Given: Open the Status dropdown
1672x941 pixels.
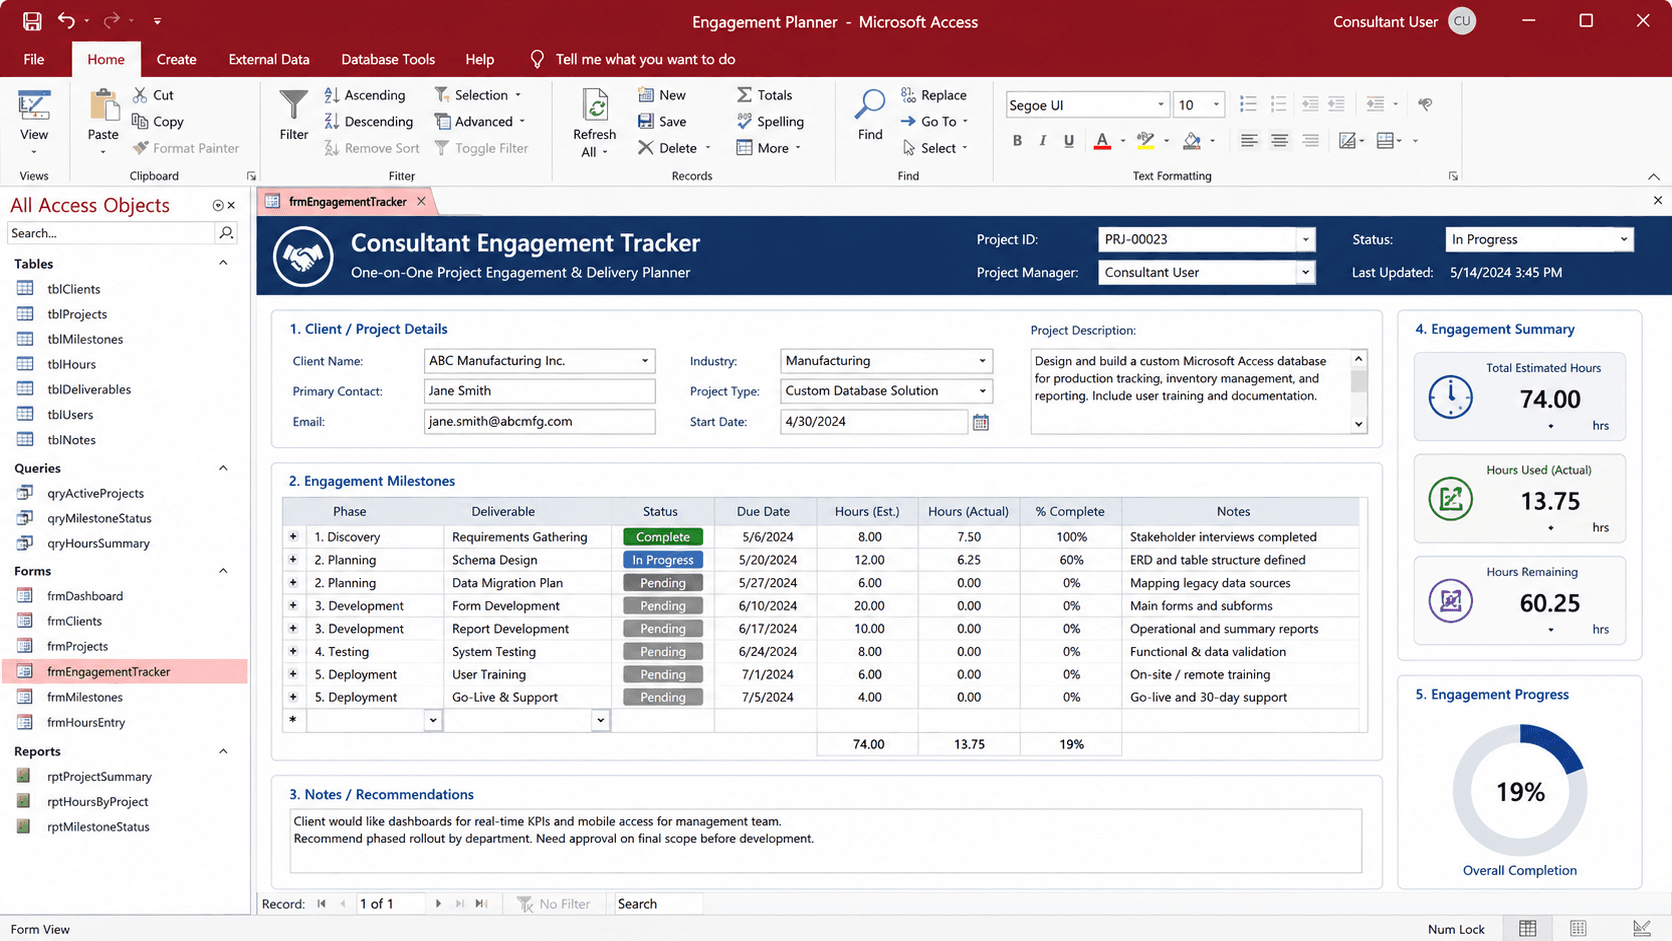Looking at the screenshot, I should 1623,240.
